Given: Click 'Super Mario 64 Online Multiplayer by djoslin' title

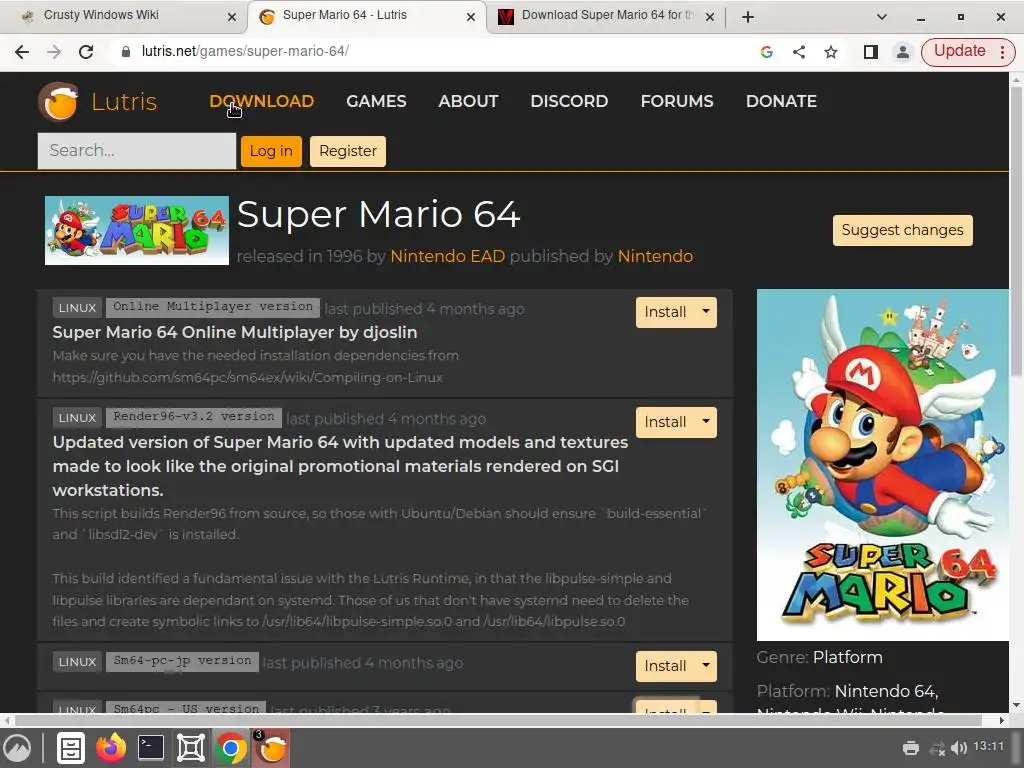Looking at the screenshot, I should click(235, 332).
